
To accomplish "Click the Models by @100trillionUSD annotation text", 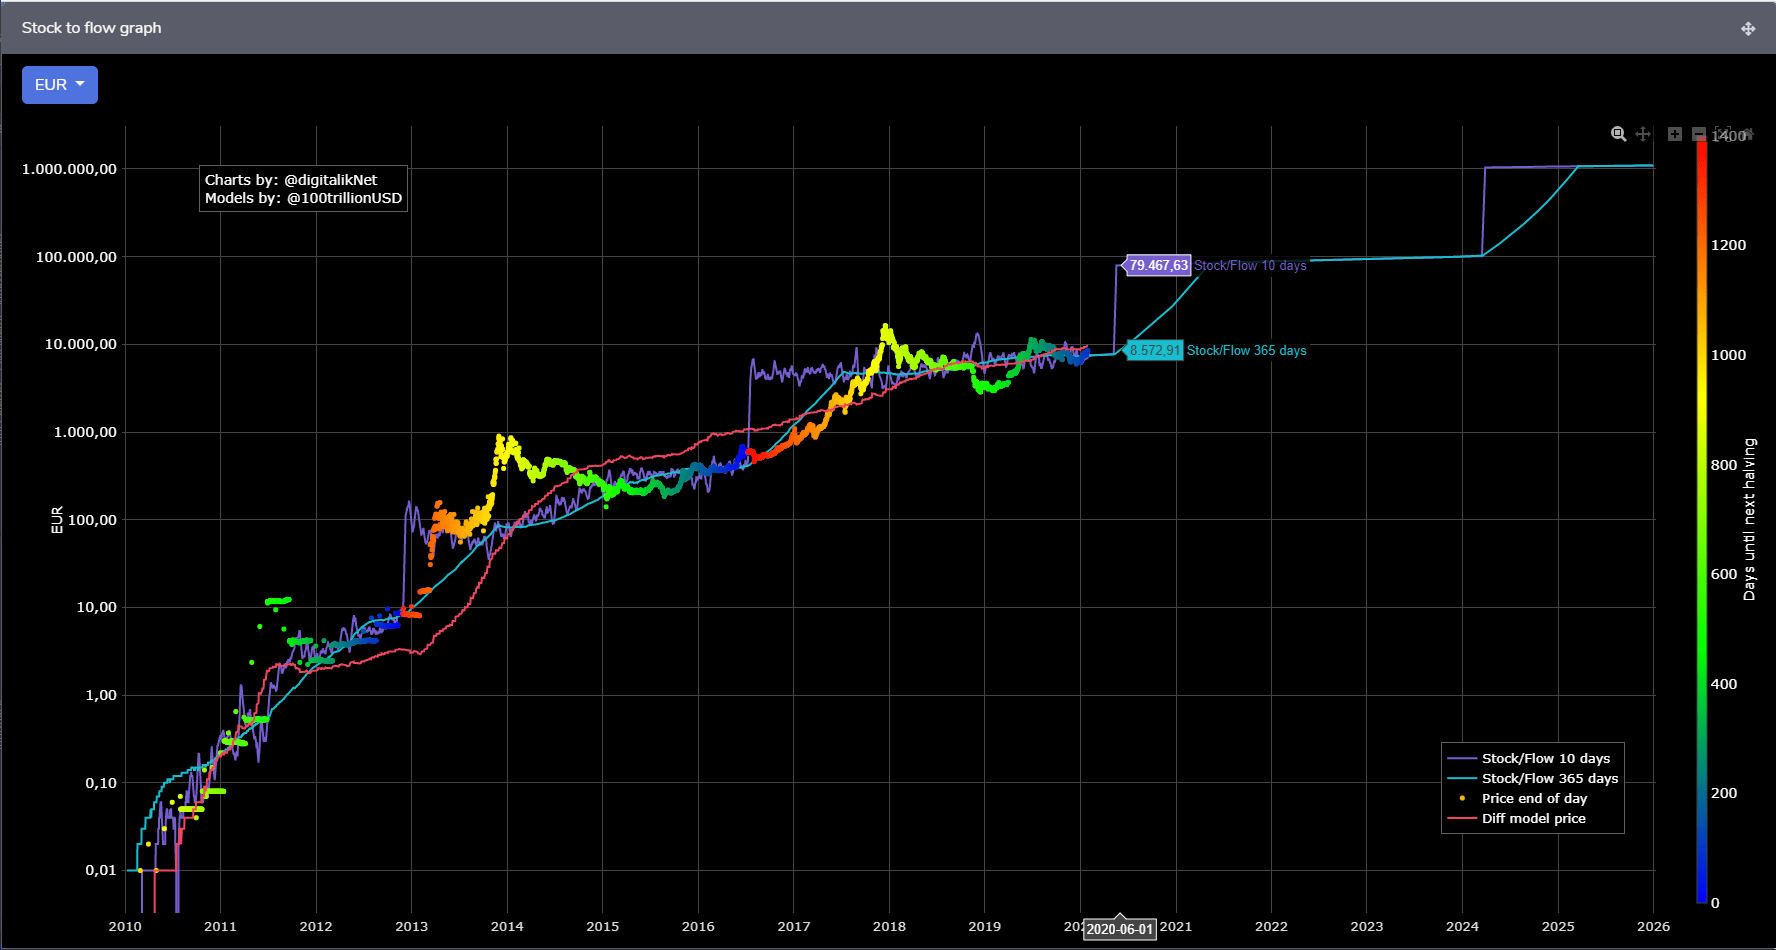I will pos(303,198).
